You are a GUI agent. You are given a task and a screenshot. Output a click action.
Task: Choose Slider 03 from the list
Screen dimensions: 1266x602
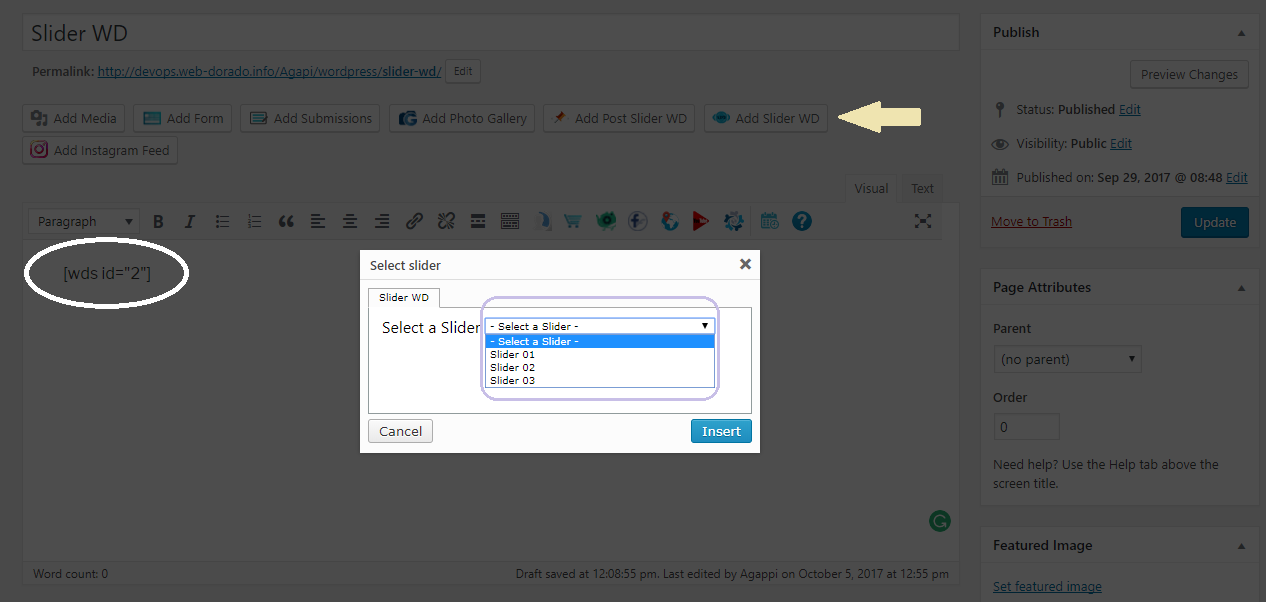point(600,380)
